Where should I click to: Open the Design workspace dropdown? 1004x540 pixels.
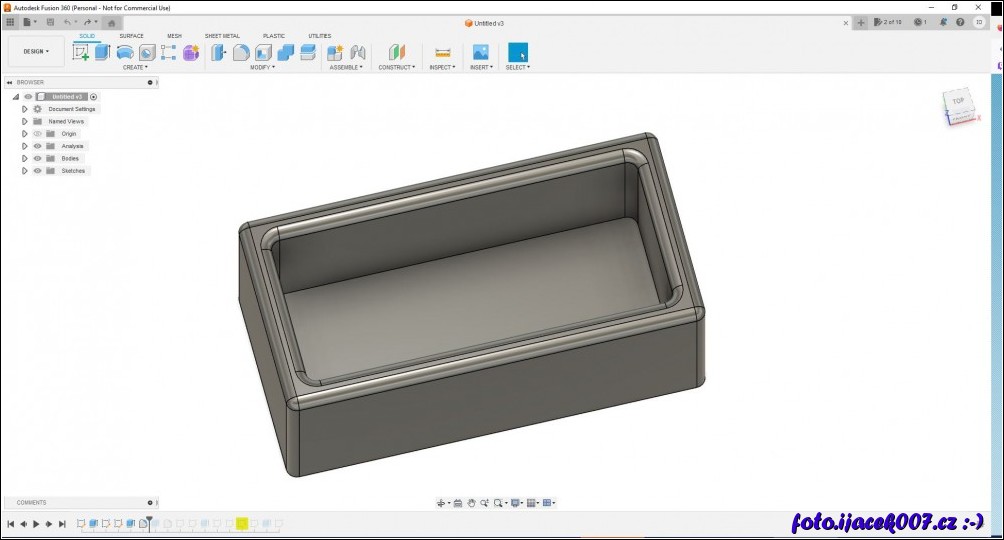(36, 51)
